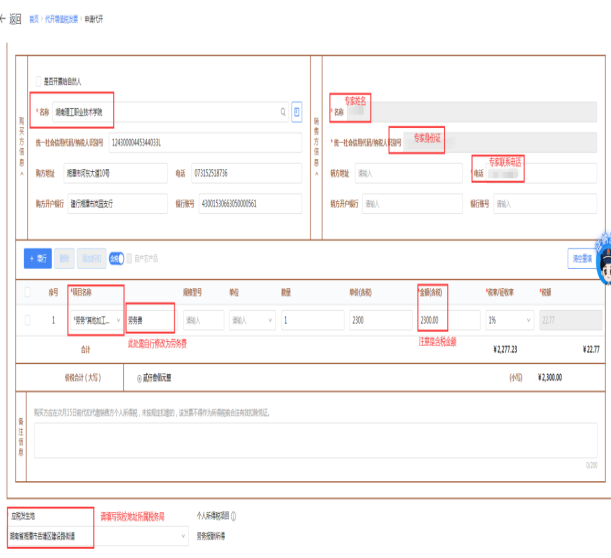Select the checkbox for row 1
This screenshot has height=558, width=611.
[27, 320]
